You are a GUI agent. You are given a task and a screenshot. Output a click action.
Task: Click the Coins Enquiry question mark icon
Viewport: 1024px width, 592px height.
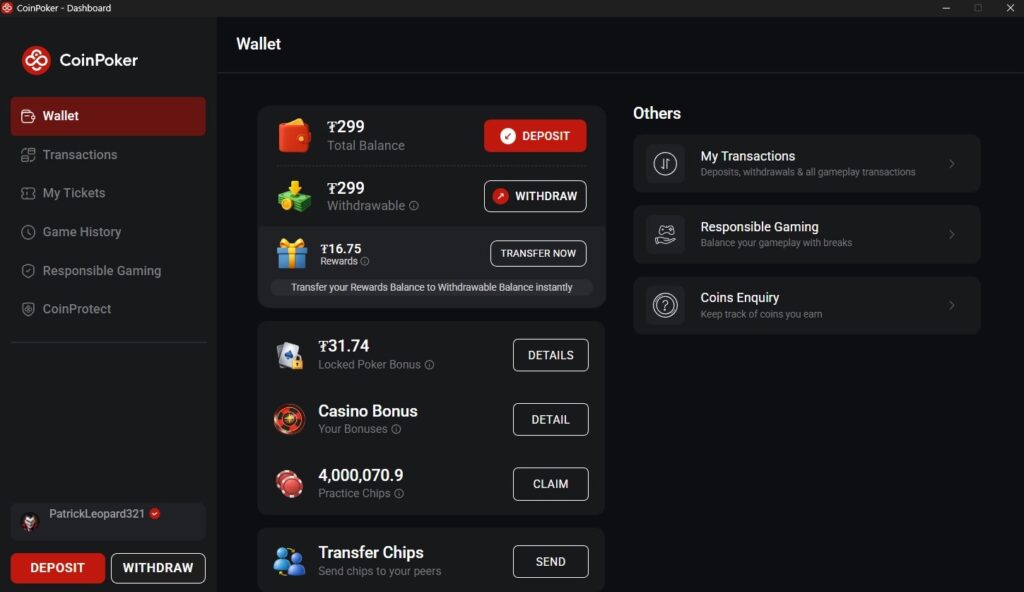[665, 305]
